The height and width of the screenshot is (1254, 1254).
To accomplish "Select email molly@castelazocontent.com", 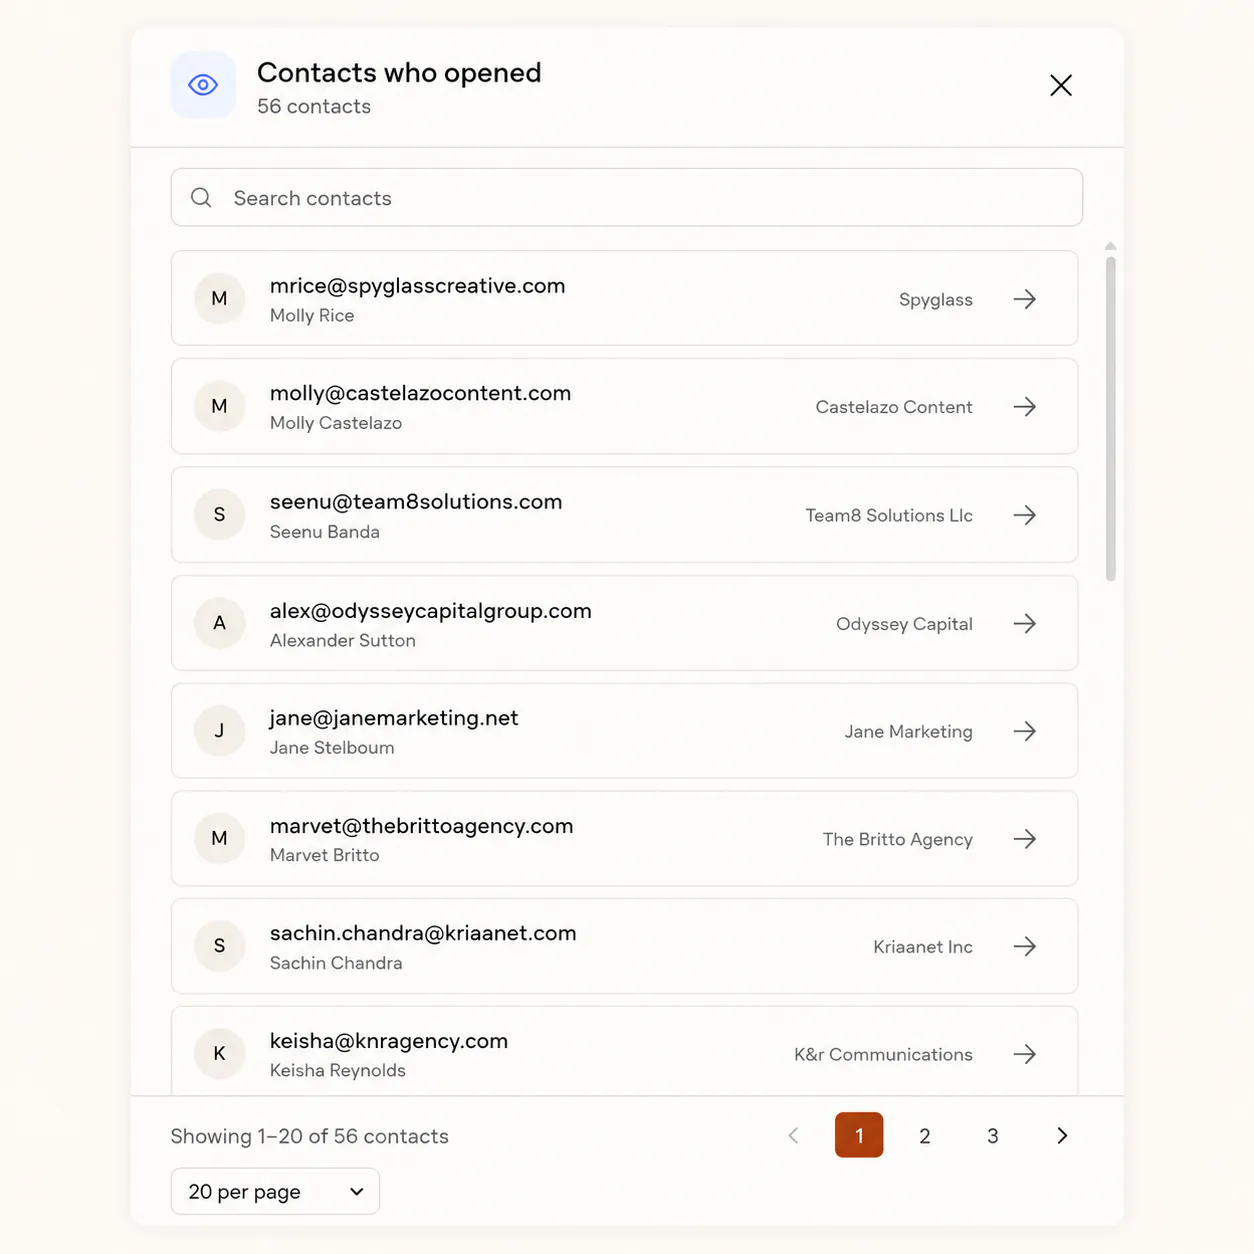I will click(x=421, y=394).
